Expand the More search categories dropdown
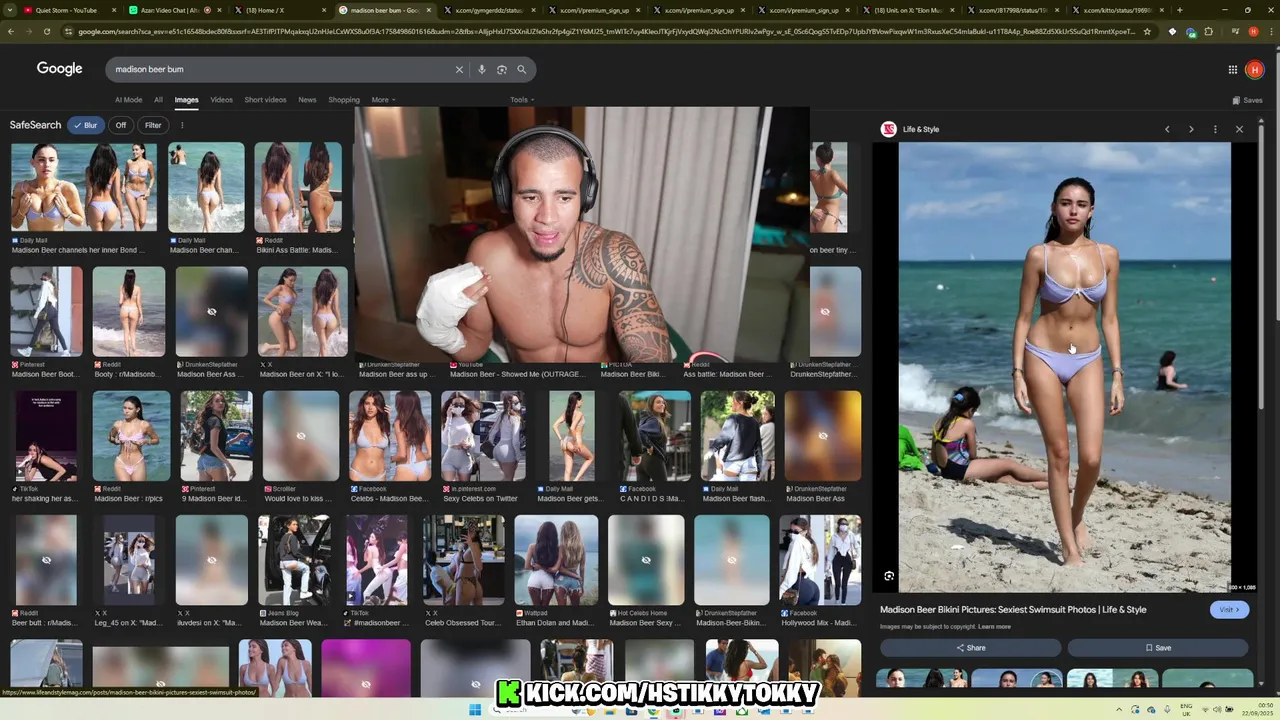Viewport: 1280px width, 720px height. click(383, 100)
